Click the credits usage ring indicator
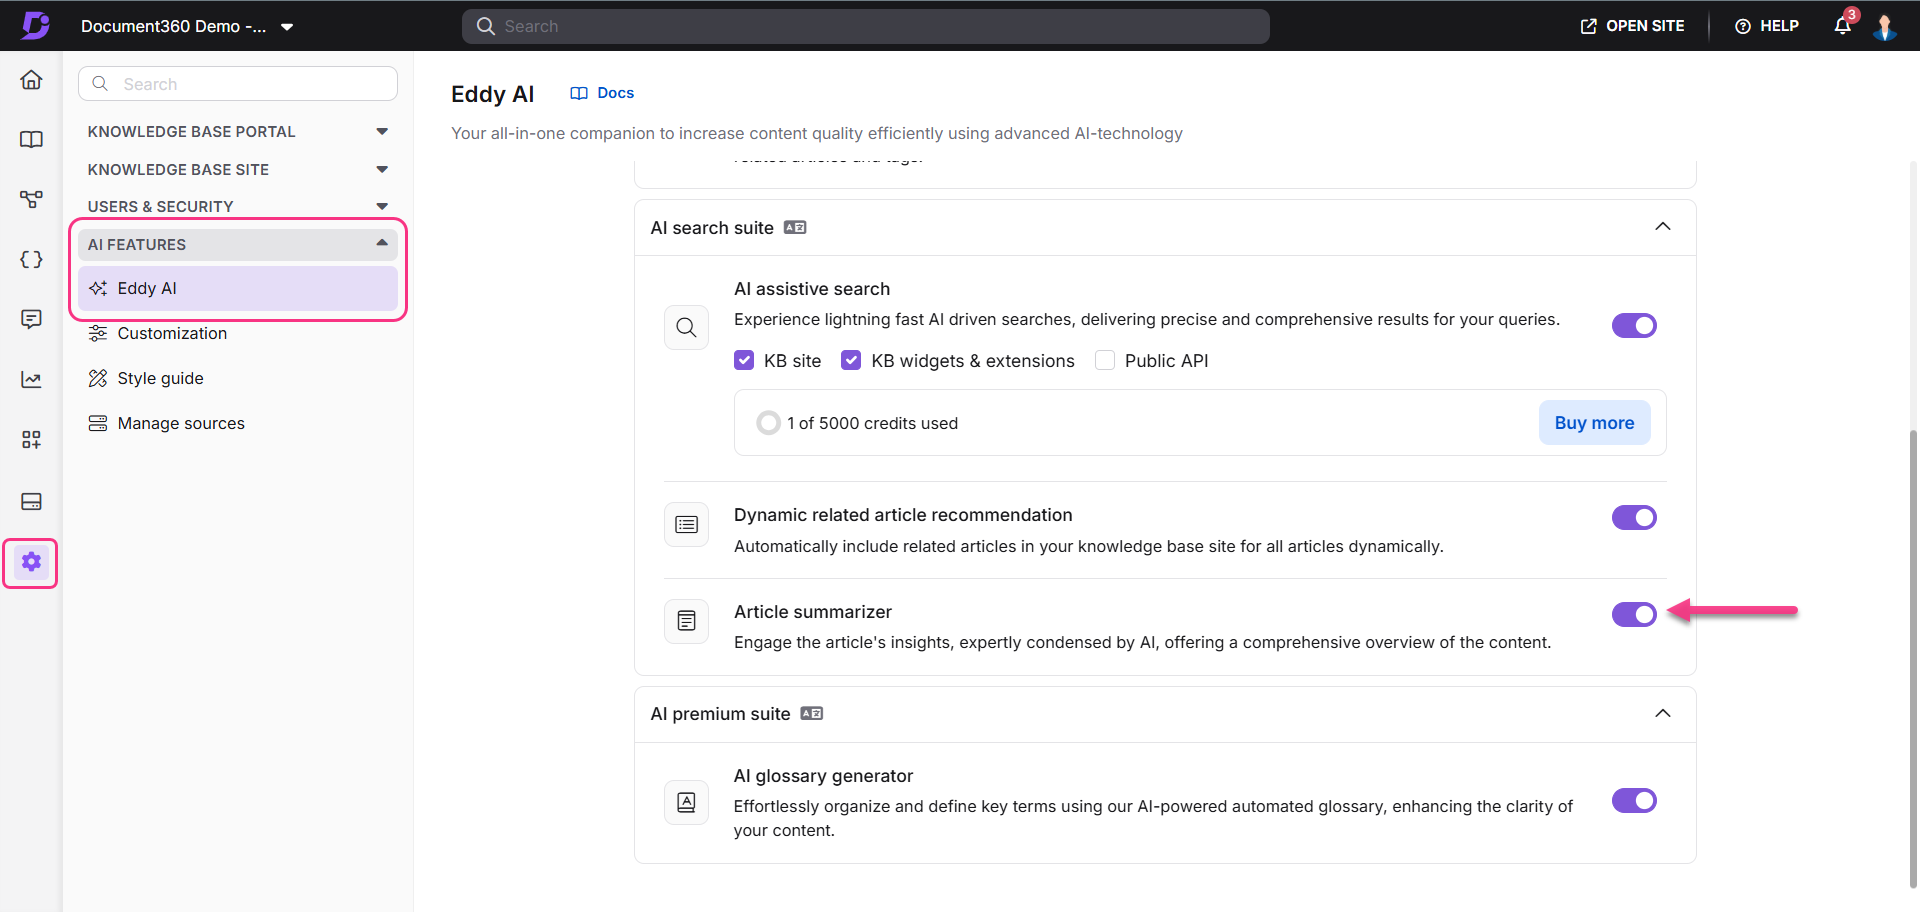The height and width of the screenshot is (912, 1920). point(768,423)
